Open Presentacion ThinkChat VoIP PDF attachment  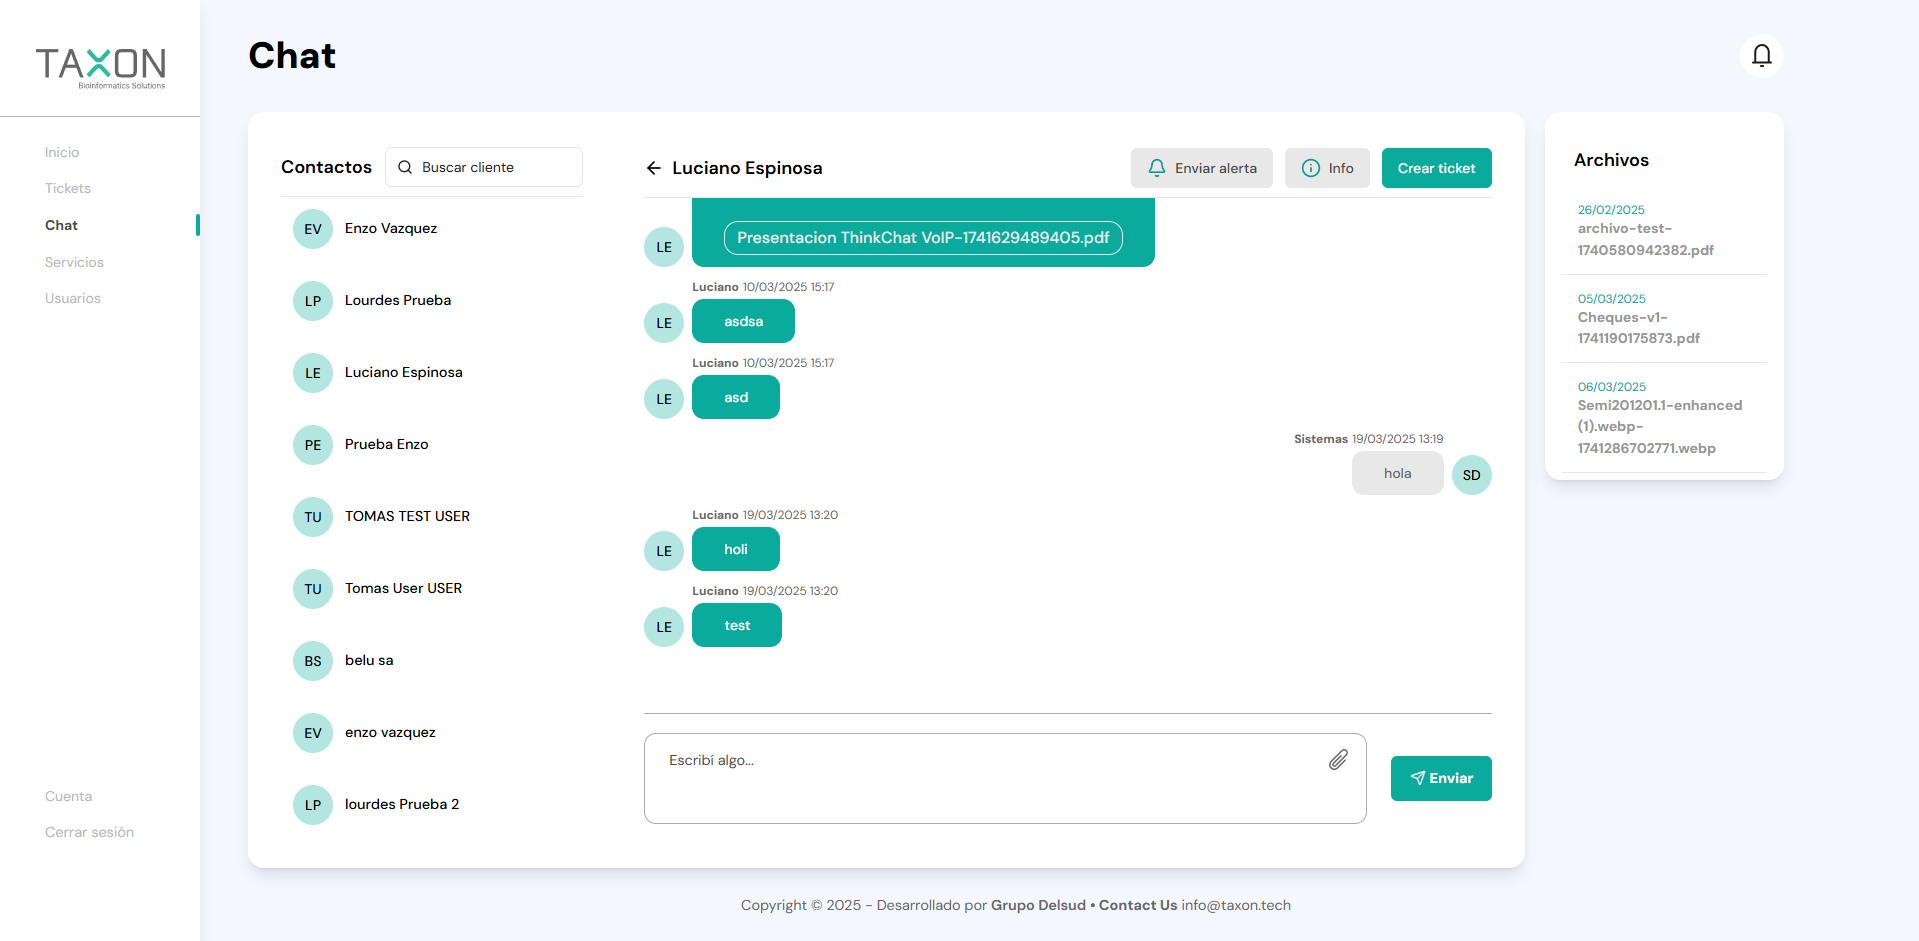(x=922, y=238)
